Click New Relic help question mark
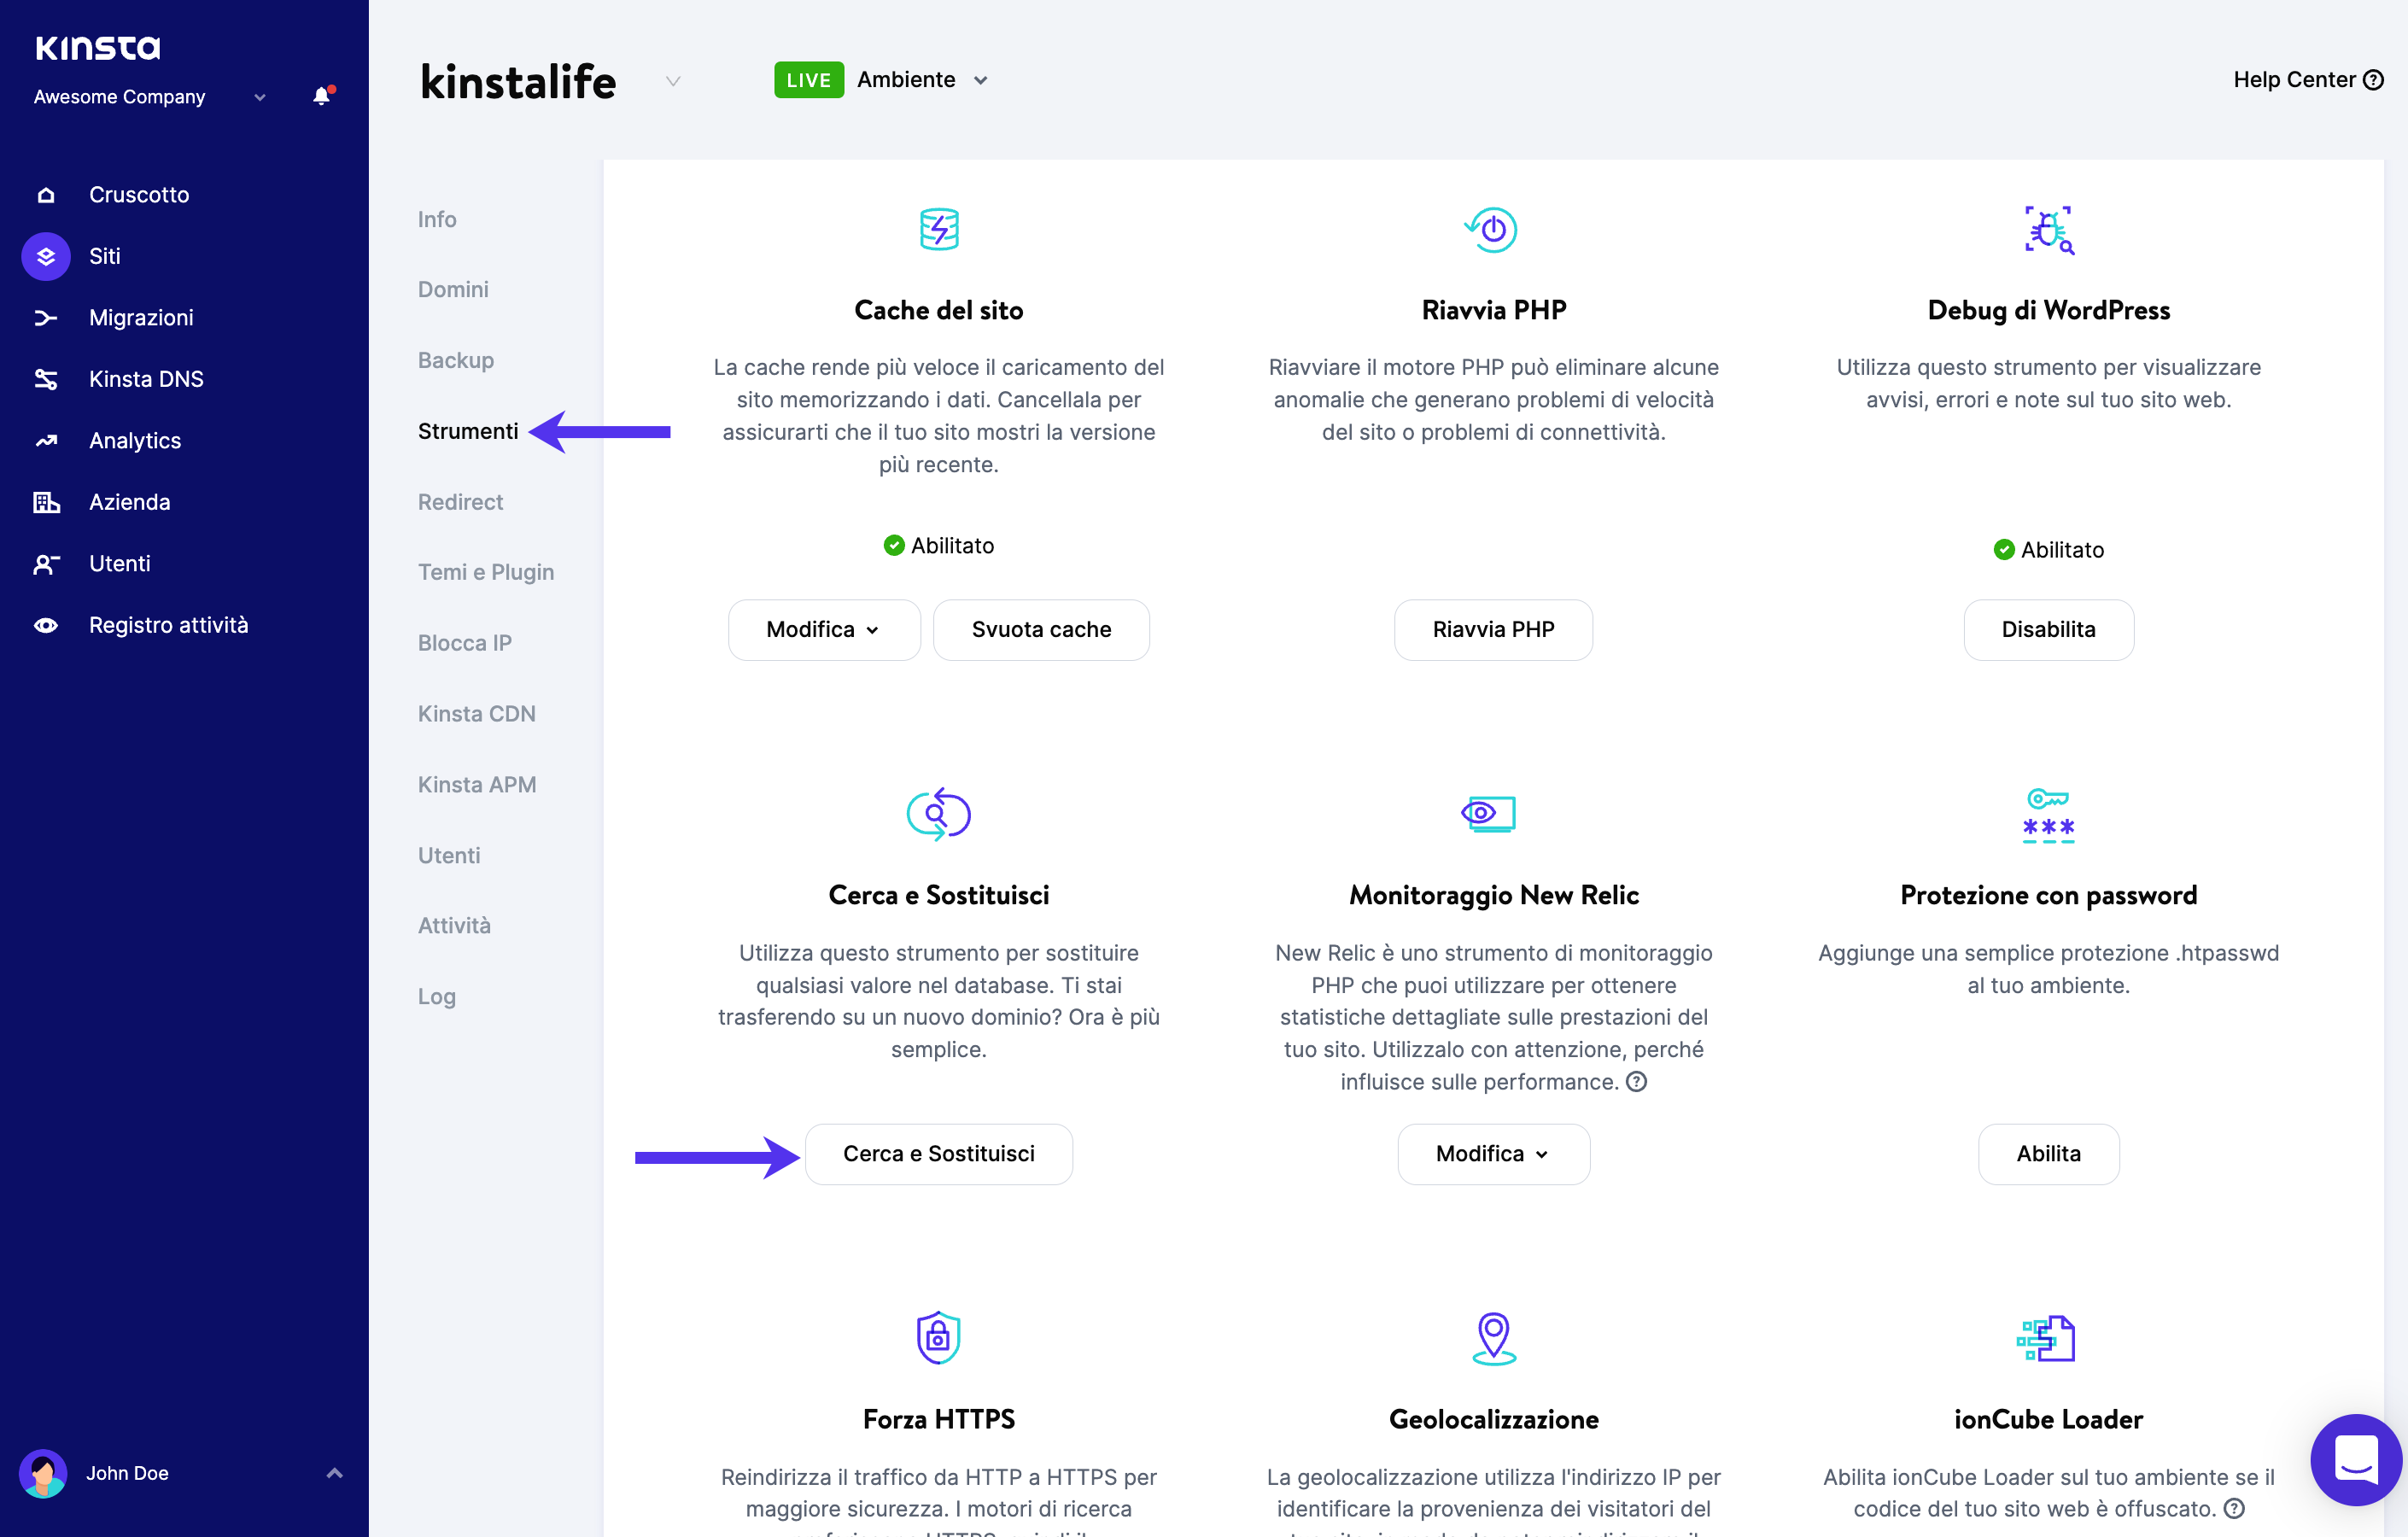Image resolution: width=2408 pixels, height=1537 pixels. tap(1637, 1082)
